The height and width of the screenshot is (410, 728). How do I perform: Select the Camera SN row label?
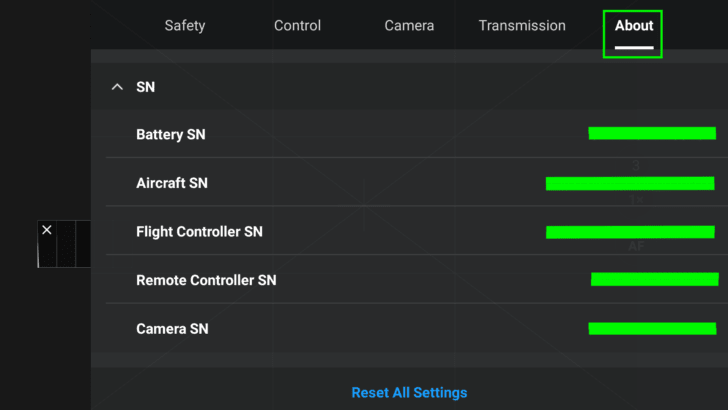pyautogui.click(x=172, y=329)
